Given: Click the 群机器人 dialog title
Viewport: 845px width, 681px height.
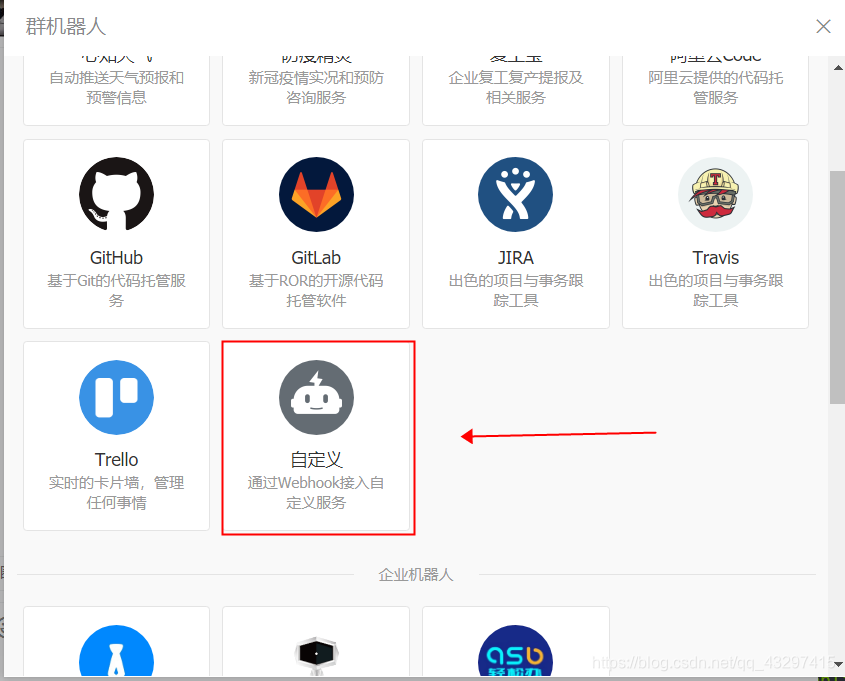Looking at the screenshot, I should coord(66,26).
